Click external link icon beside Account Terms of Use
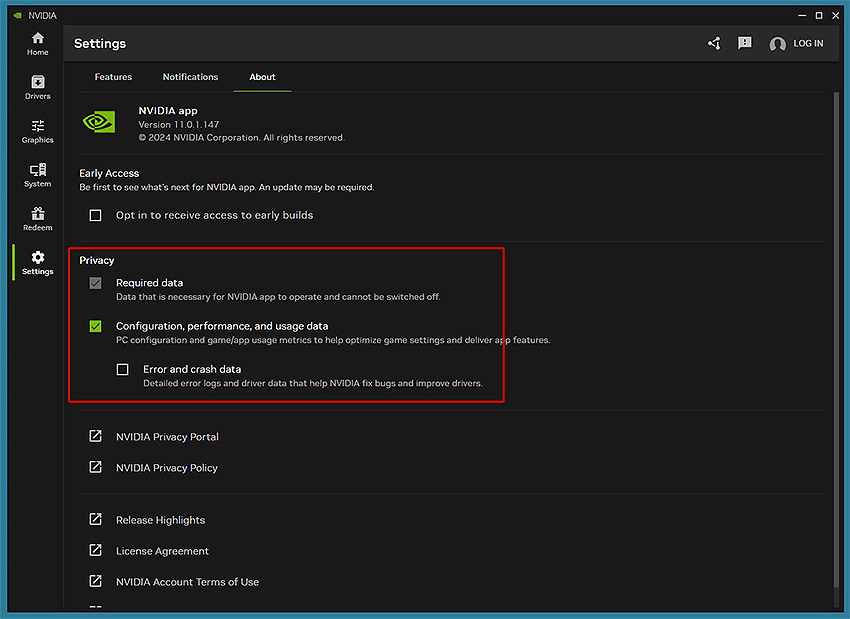Image resolution: width=850 pixels, height=619 pixels. [x=95, y=581]
